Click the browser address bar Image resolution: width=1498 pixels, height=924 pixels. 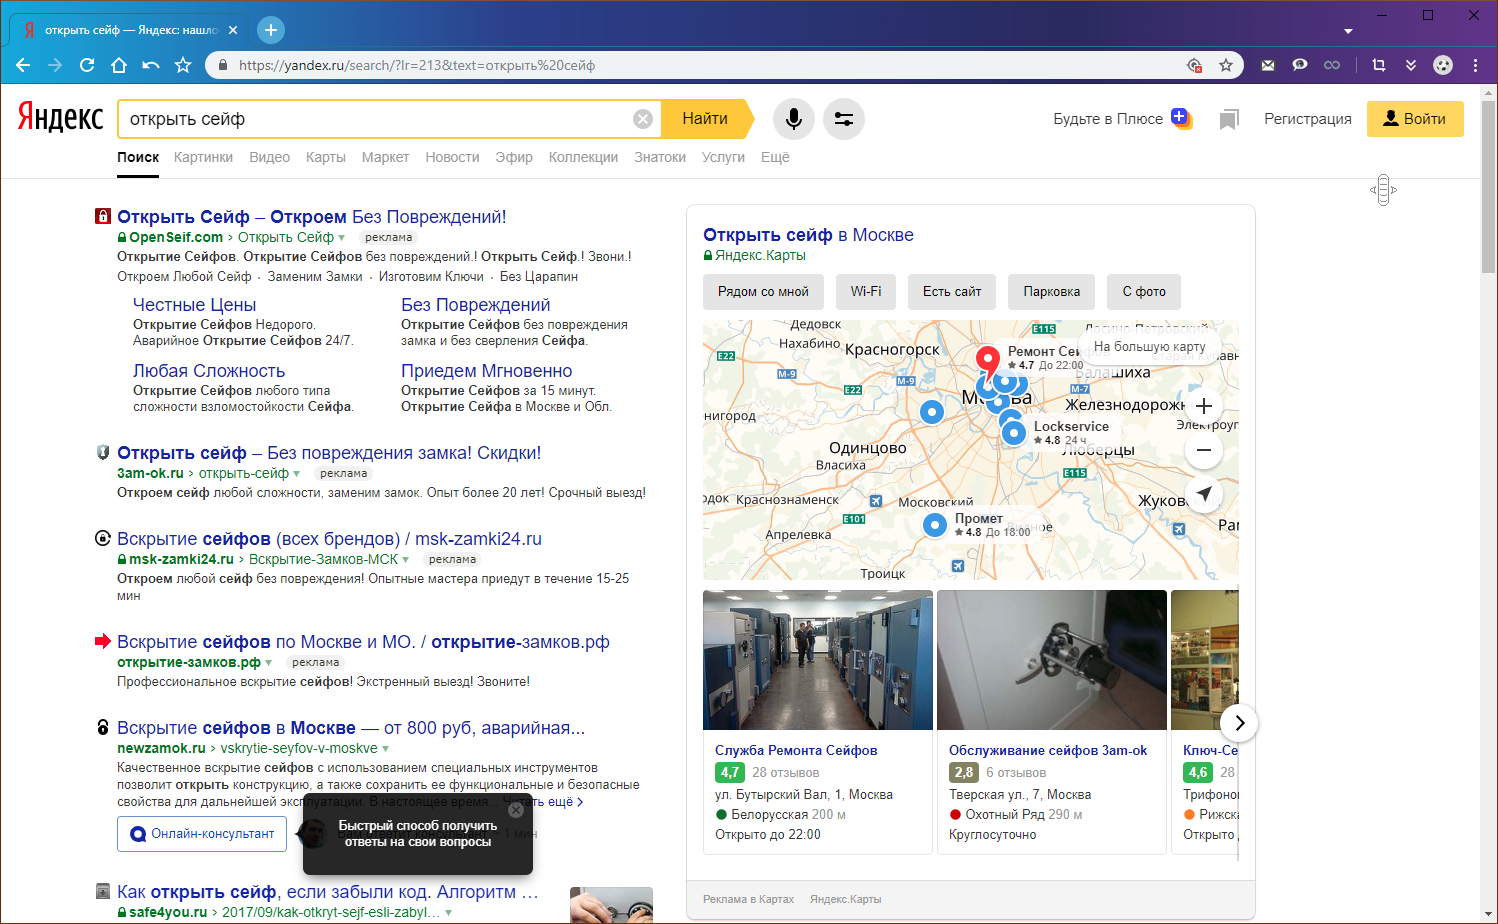pos(700,65)
